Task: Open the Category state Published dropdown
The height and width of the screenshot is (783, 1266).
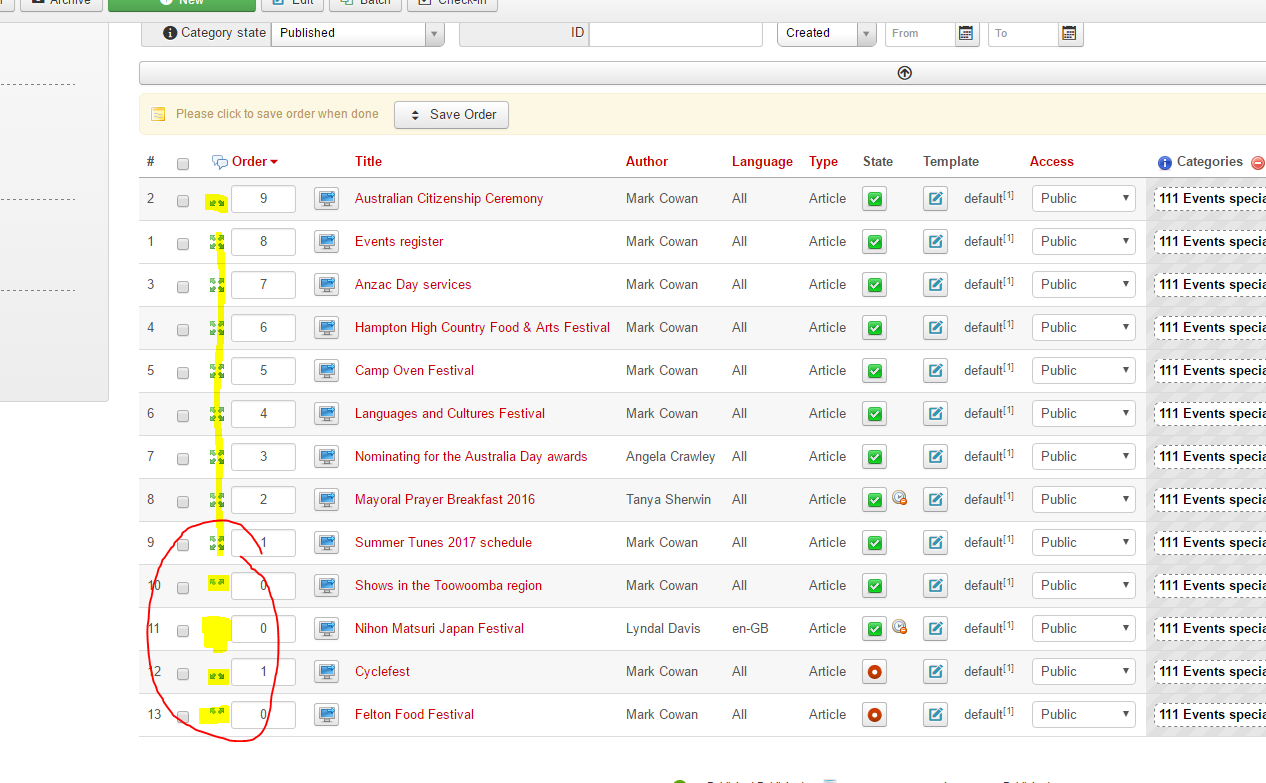Action: [357, 33]
